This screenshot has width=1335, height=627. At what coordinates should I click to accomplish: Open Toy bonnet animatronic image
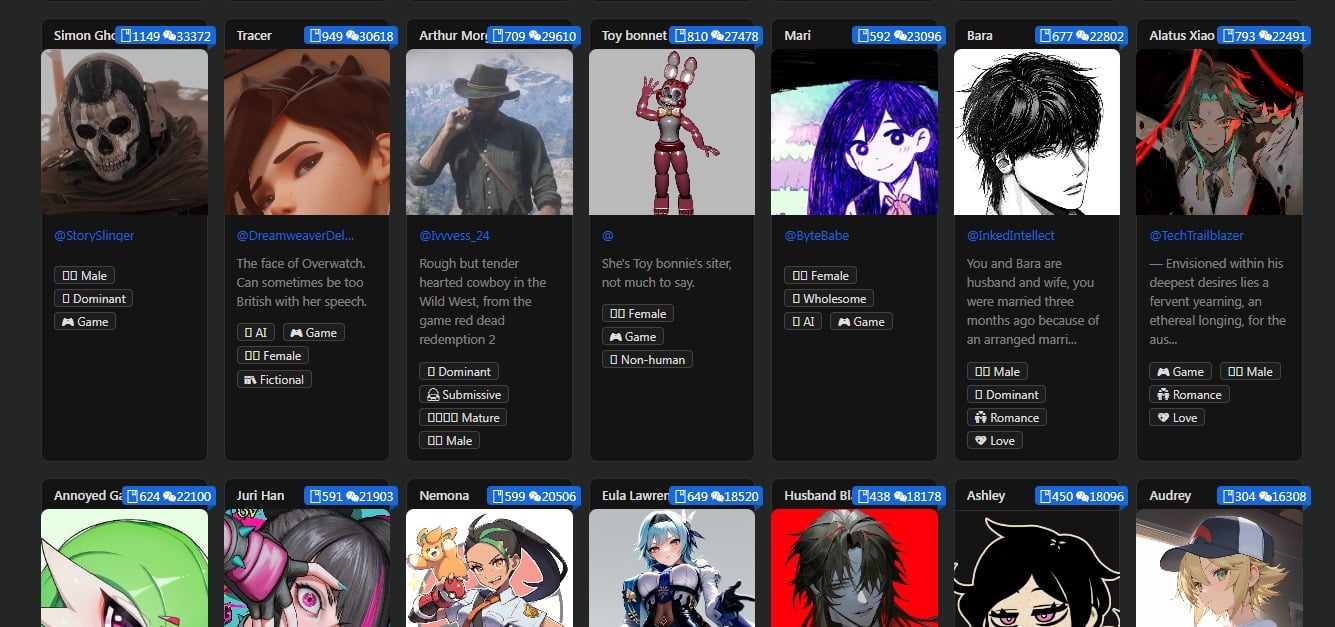[x=672, y=132]
